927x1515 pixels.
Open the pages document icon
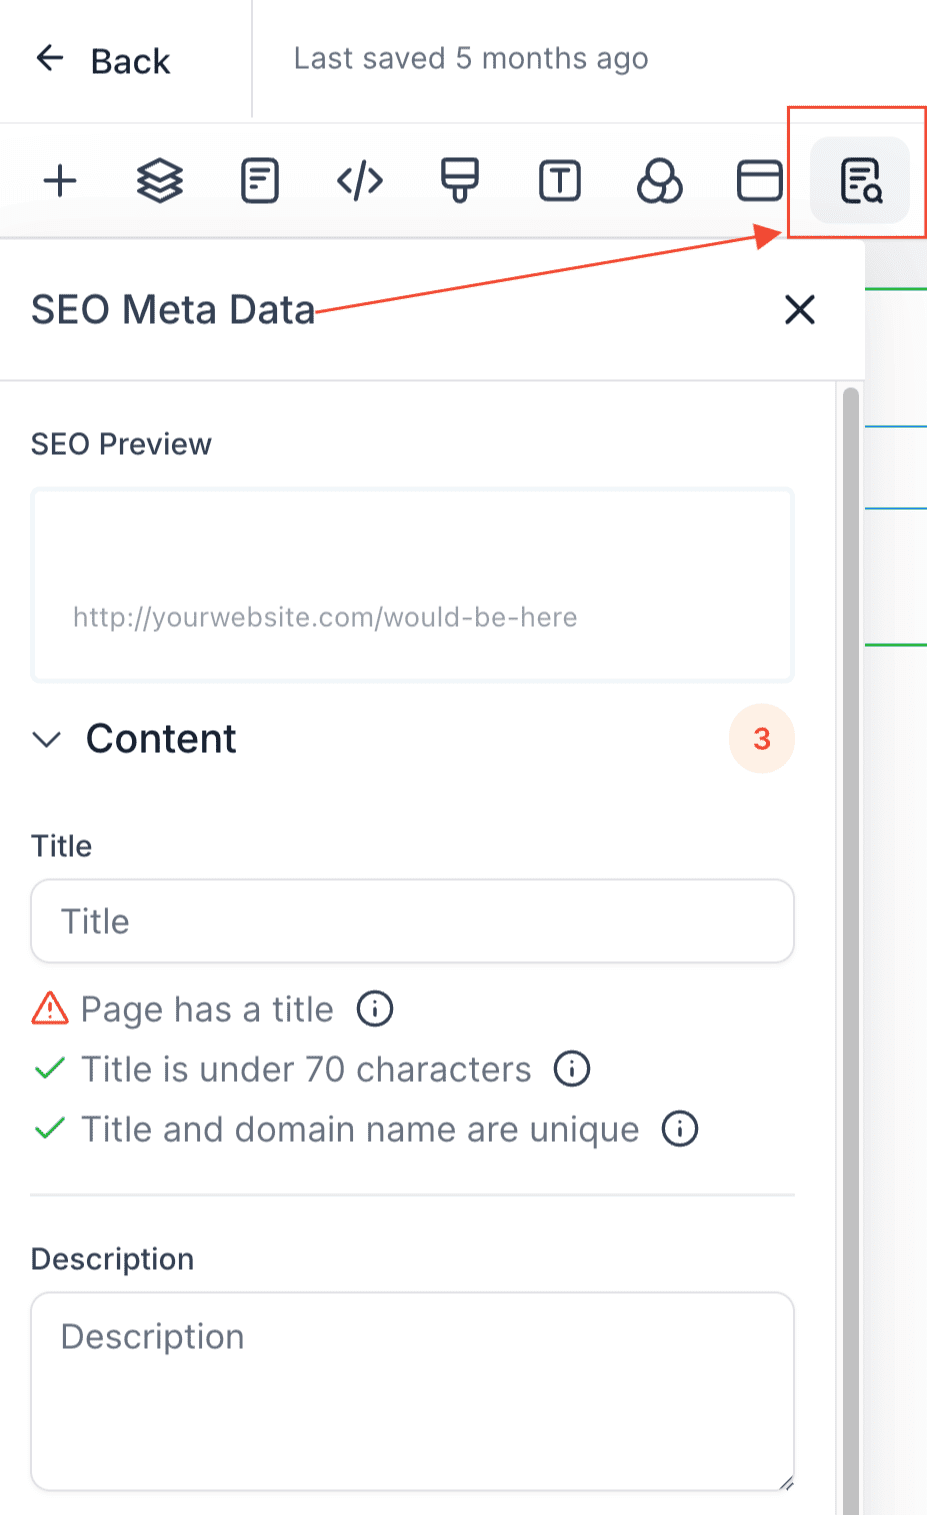pyautogui.click(x=260, y=181)
